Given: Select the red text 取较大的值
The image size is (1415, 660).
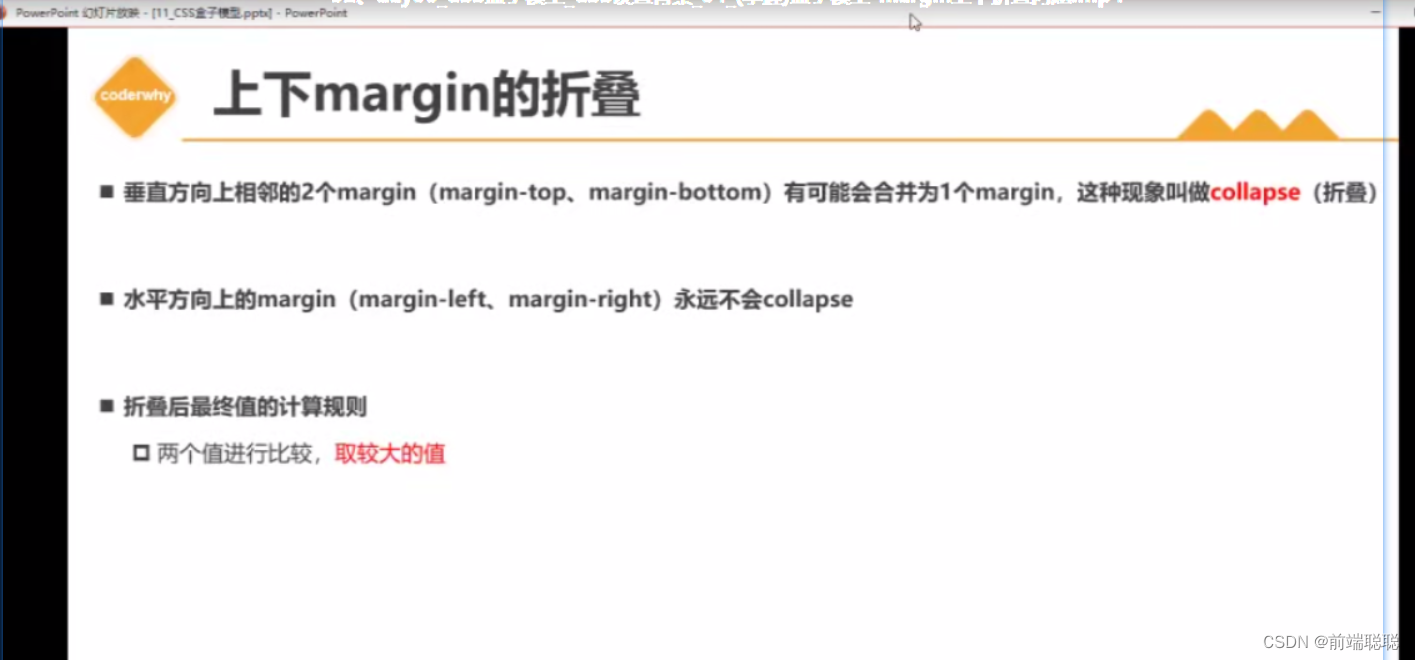Looking at the screenshot, I should click(x=390, y=453).
